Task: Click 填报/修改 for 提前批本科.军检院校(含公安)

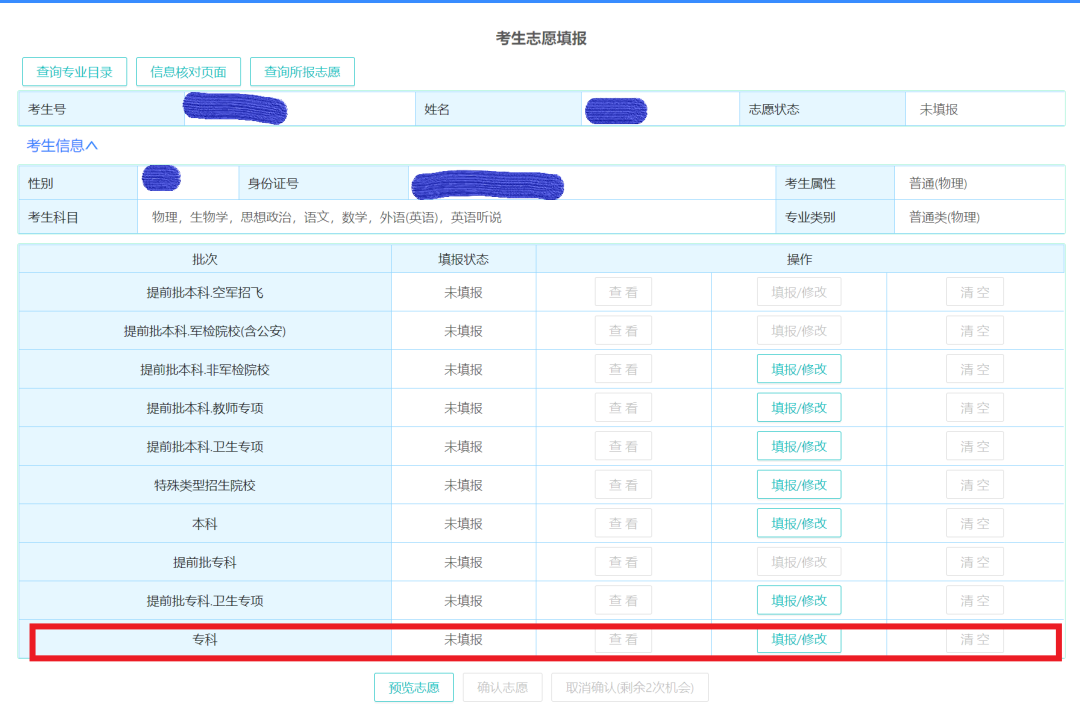Action: [x=799, y=331]
